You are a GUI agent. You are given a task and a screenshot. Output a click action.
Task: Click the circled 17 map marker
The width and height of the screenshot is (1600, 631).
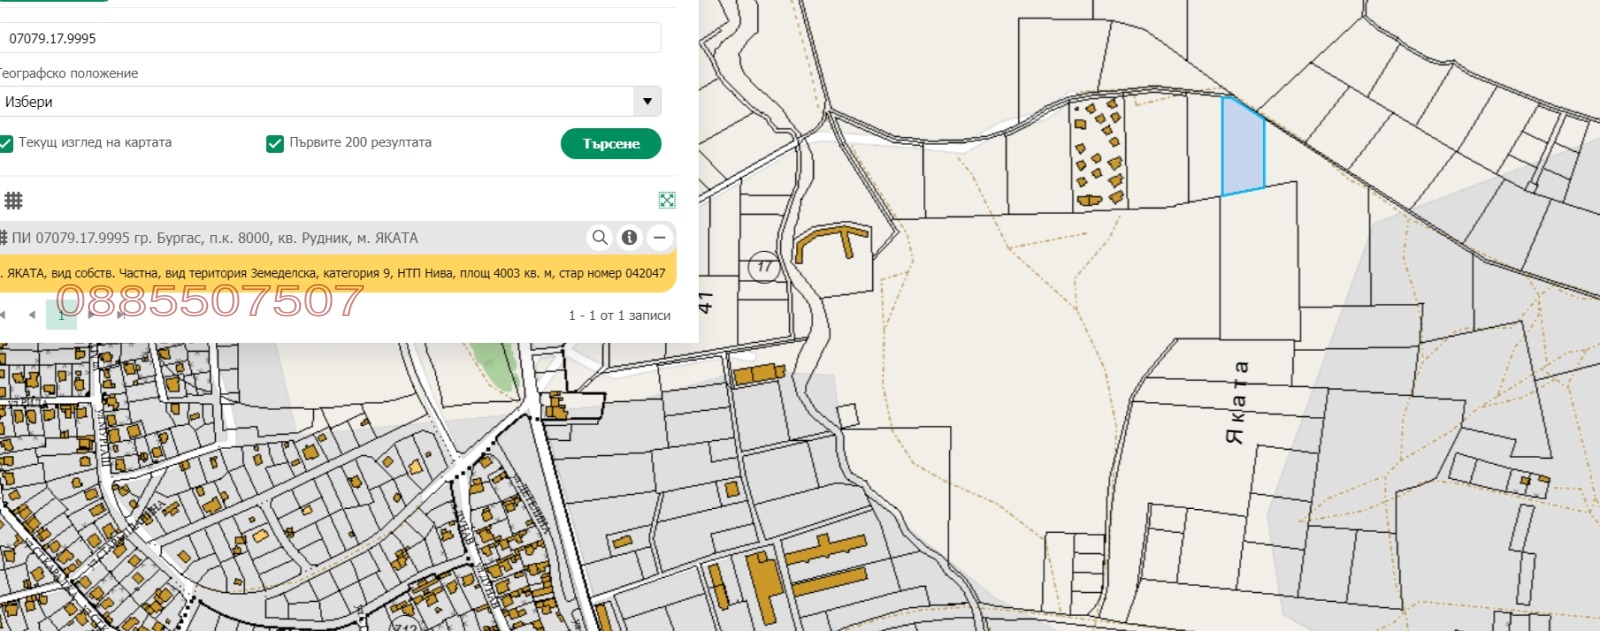[764, 267]
